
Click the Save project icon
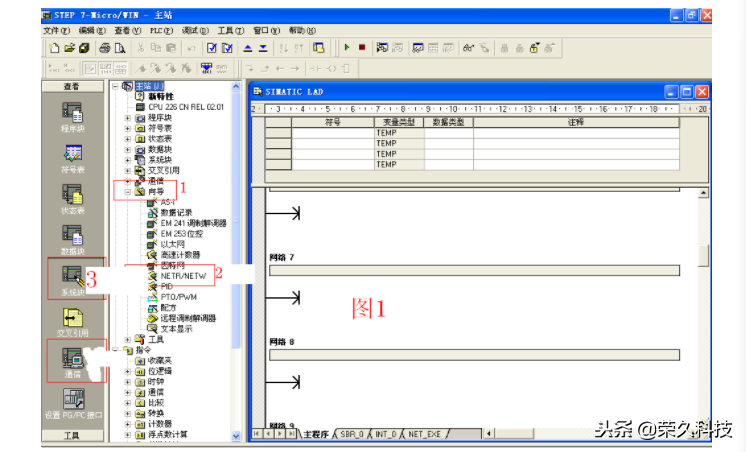(84, 48)
